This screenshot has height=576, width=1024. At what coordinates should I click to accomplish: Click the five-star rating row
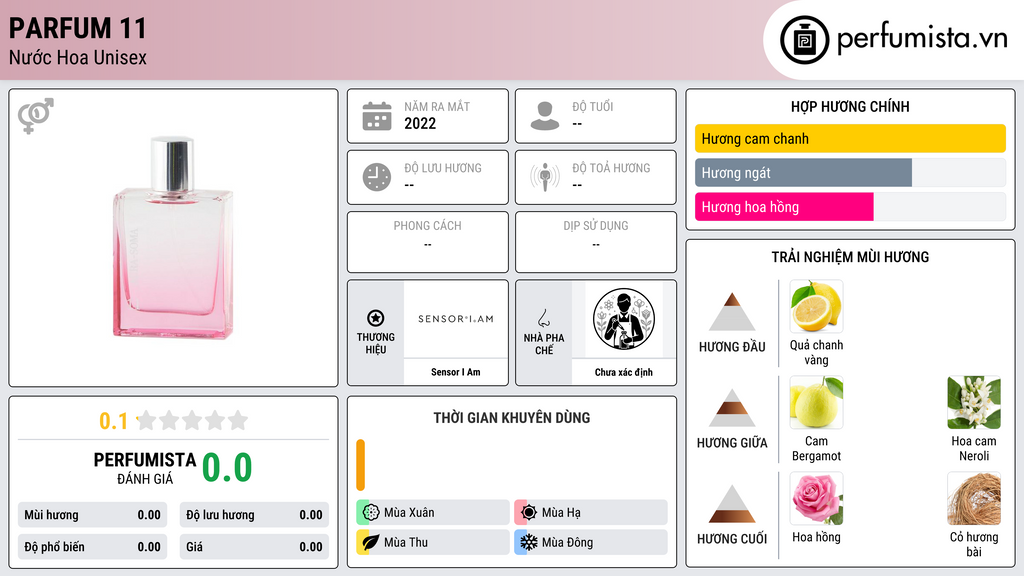click(x=192, y=421)
